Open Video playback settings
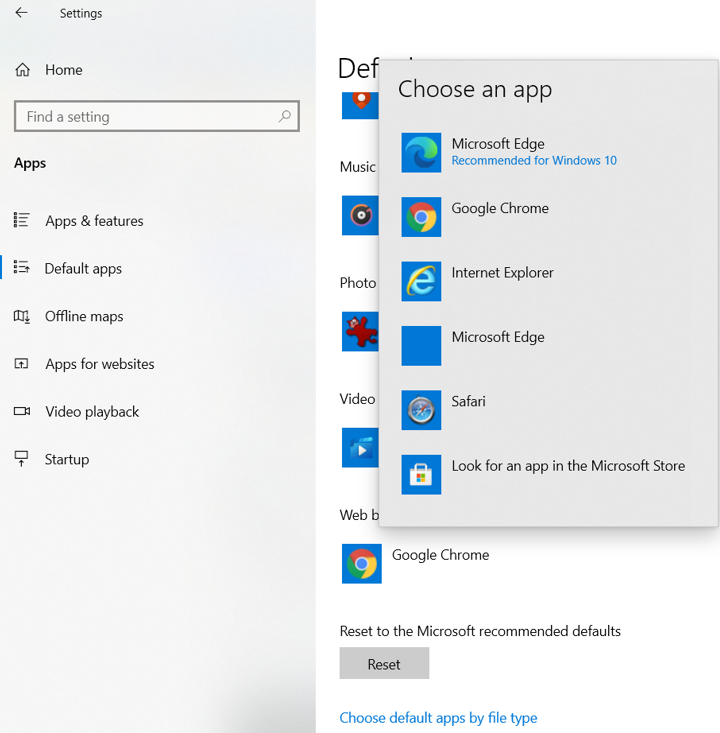720x733 pixels. click(x=92, y=412)
